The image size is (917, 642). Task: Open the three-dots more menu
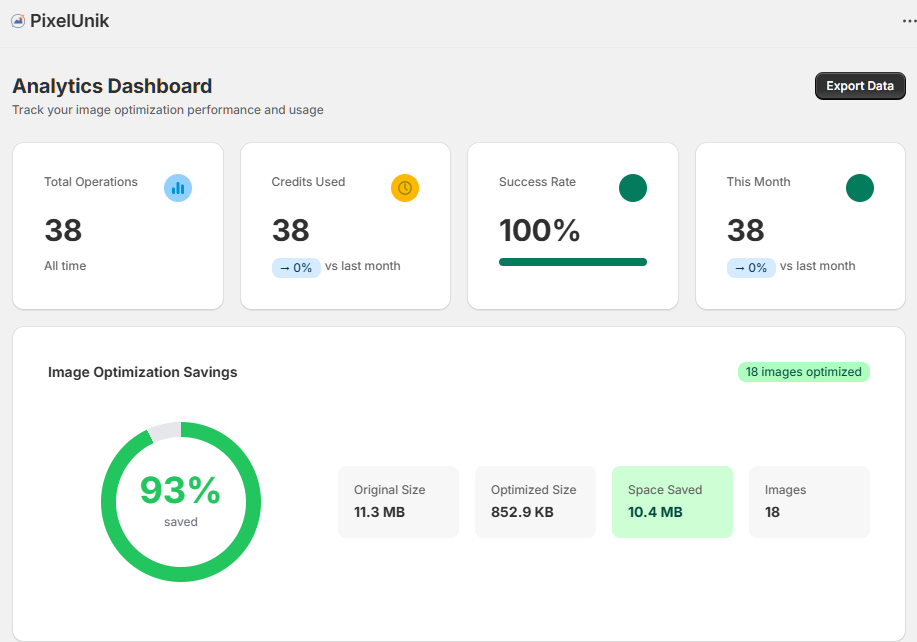[909, 21]
